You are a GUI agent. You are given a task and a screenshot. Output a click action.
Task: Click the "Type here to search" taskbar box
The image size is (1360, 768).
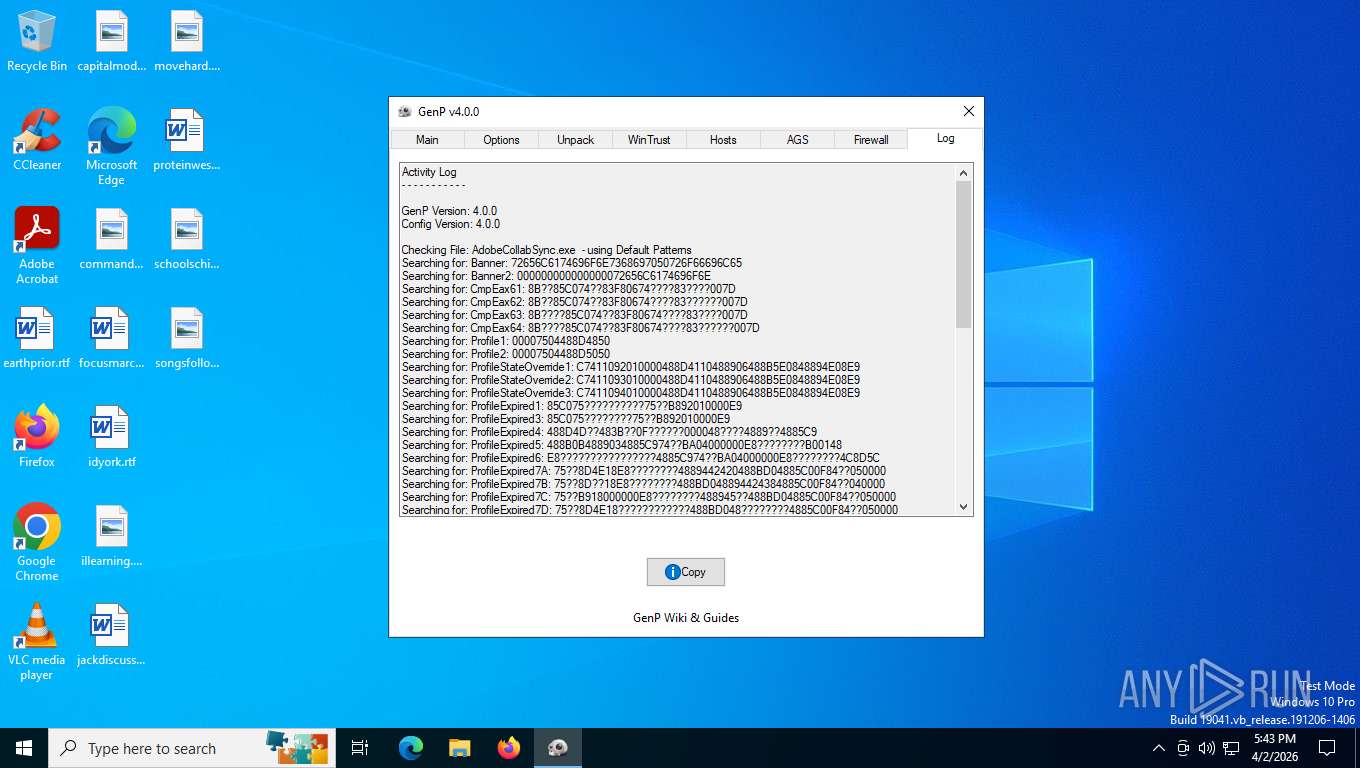pos(192,748)
